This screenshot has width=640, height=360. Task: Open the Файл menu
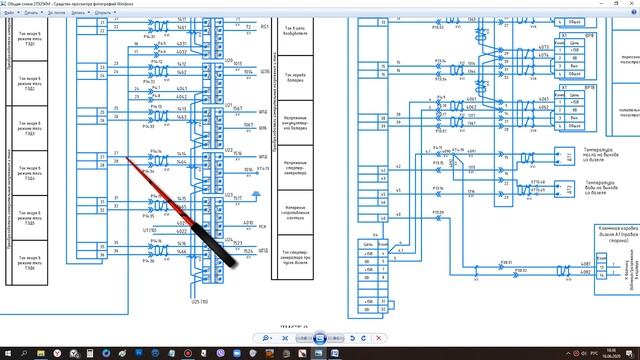(9, 13)
